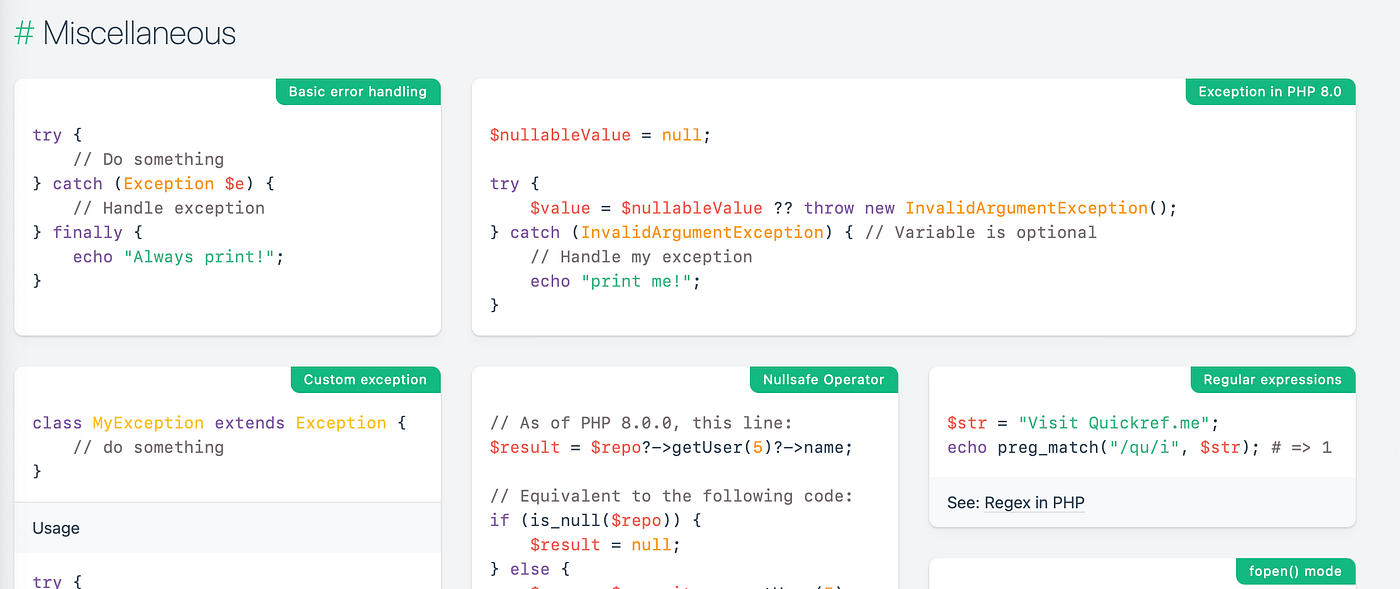Click the Exception in PHP 8.0 label
The width and height of the screenshot is (1400, 589).
[x=1270, y=91]
